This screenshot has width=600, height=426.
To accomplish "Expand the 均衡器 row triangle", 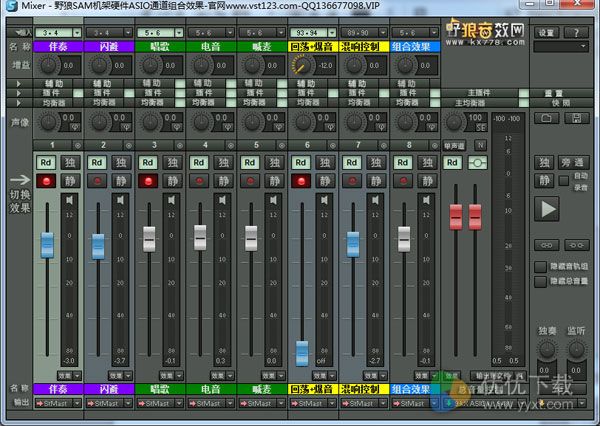I will (18, 103).
